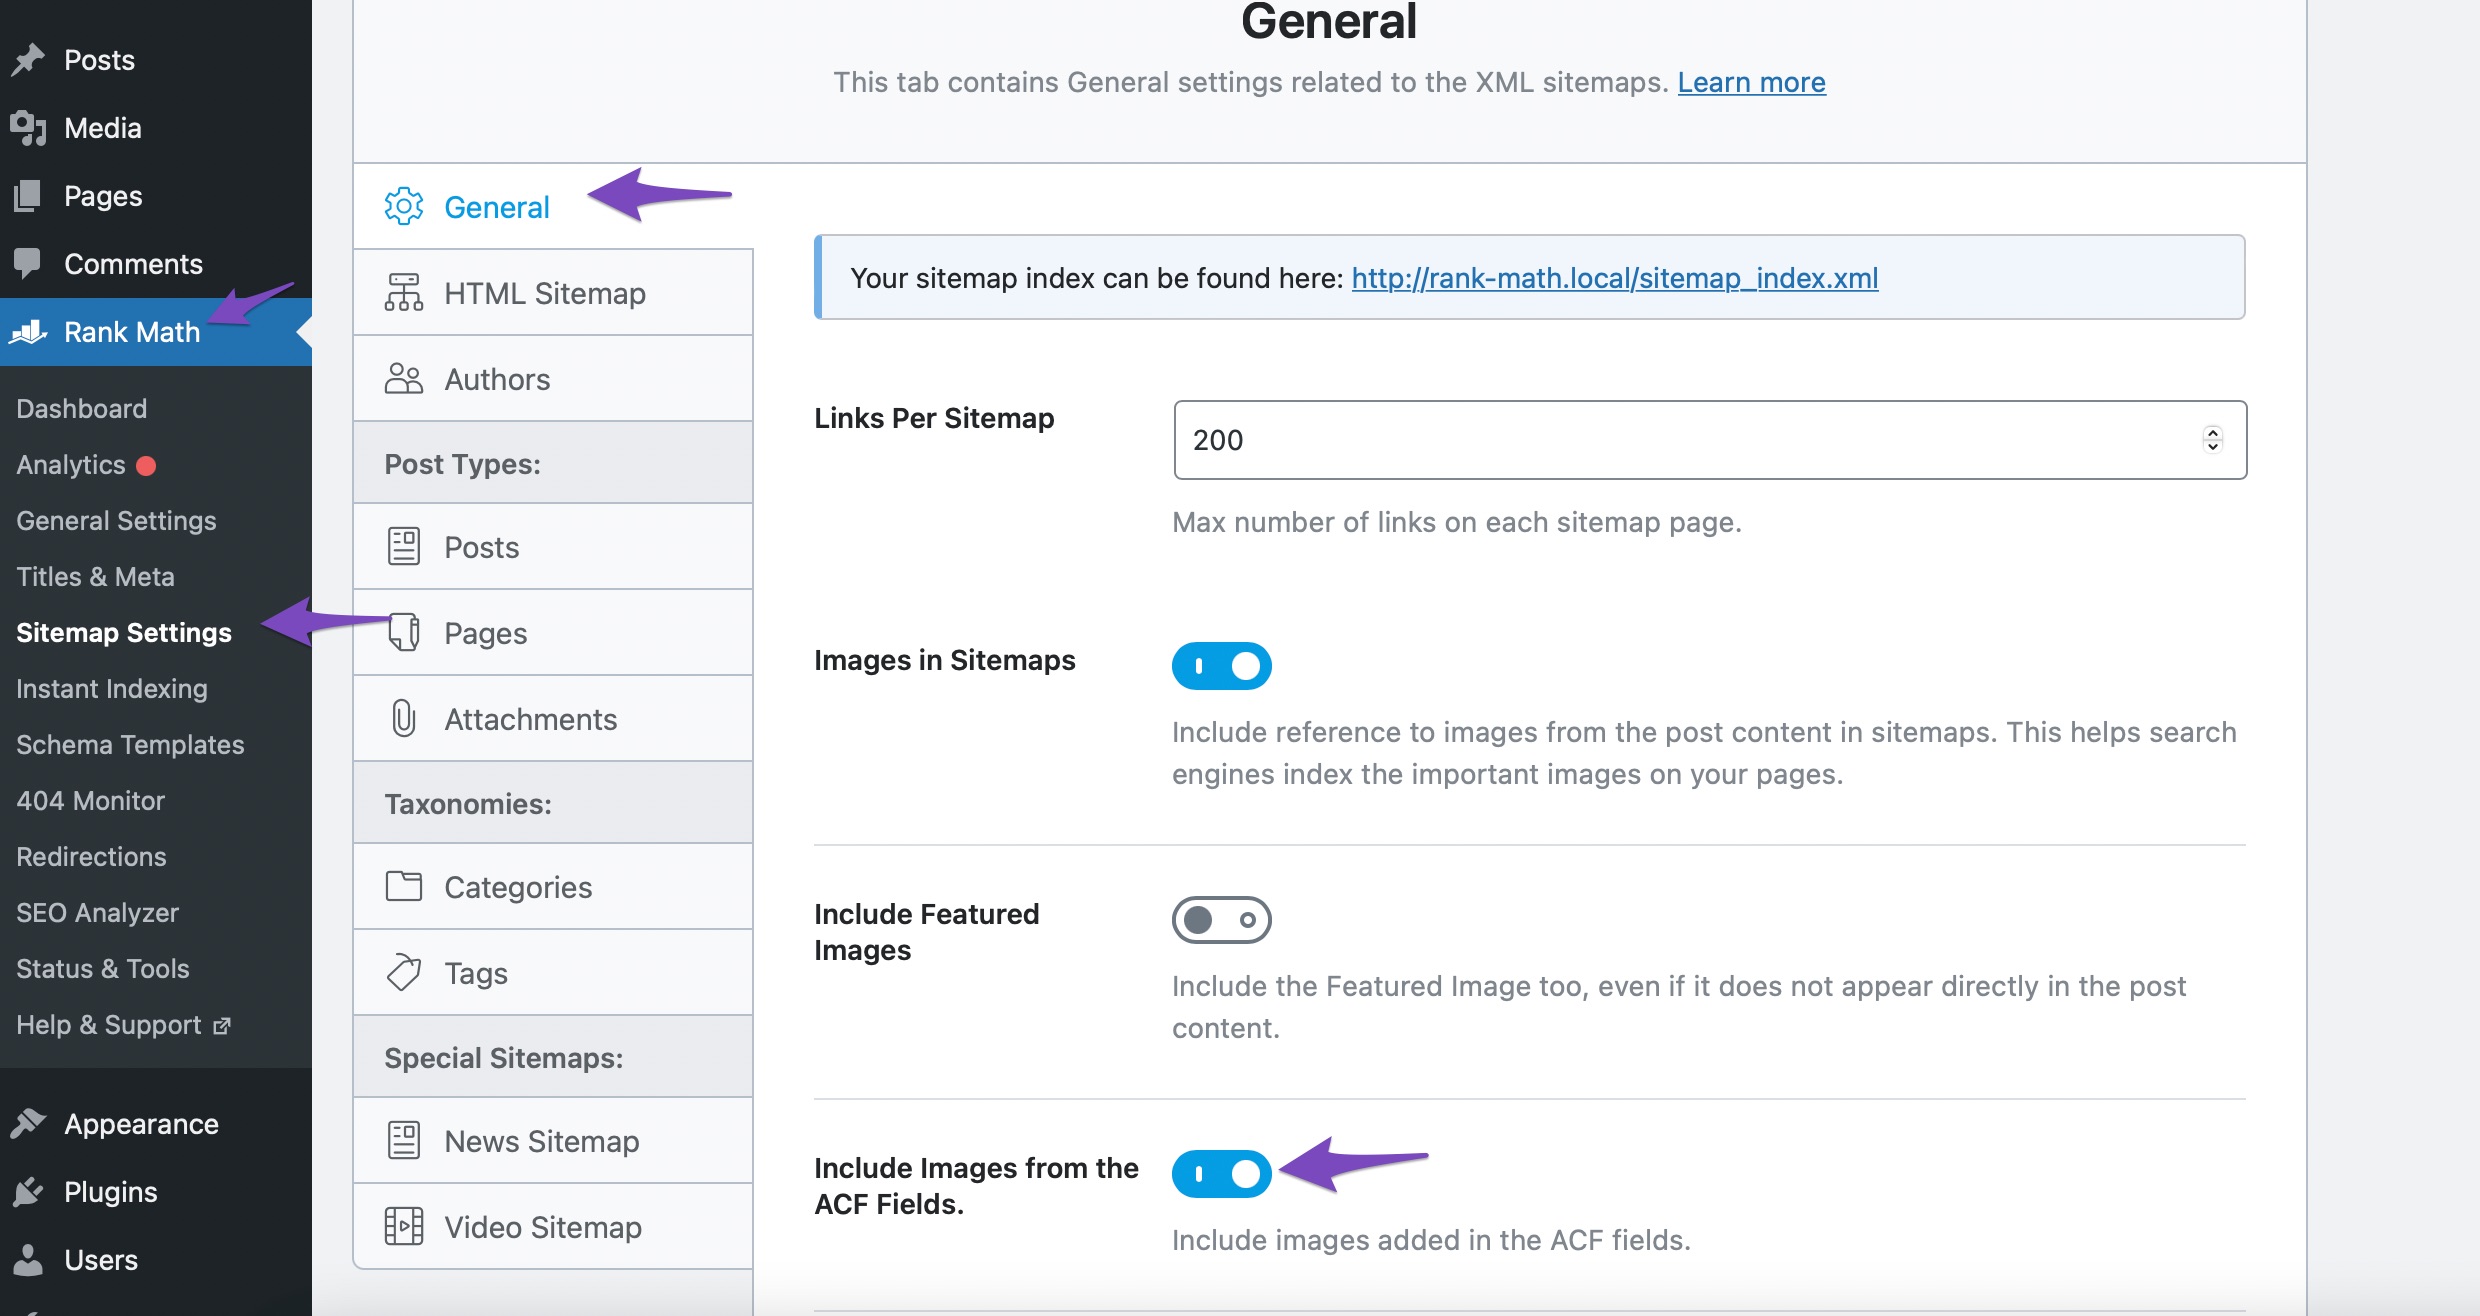Click the Pages icon in Post Types

pos(403,632)
